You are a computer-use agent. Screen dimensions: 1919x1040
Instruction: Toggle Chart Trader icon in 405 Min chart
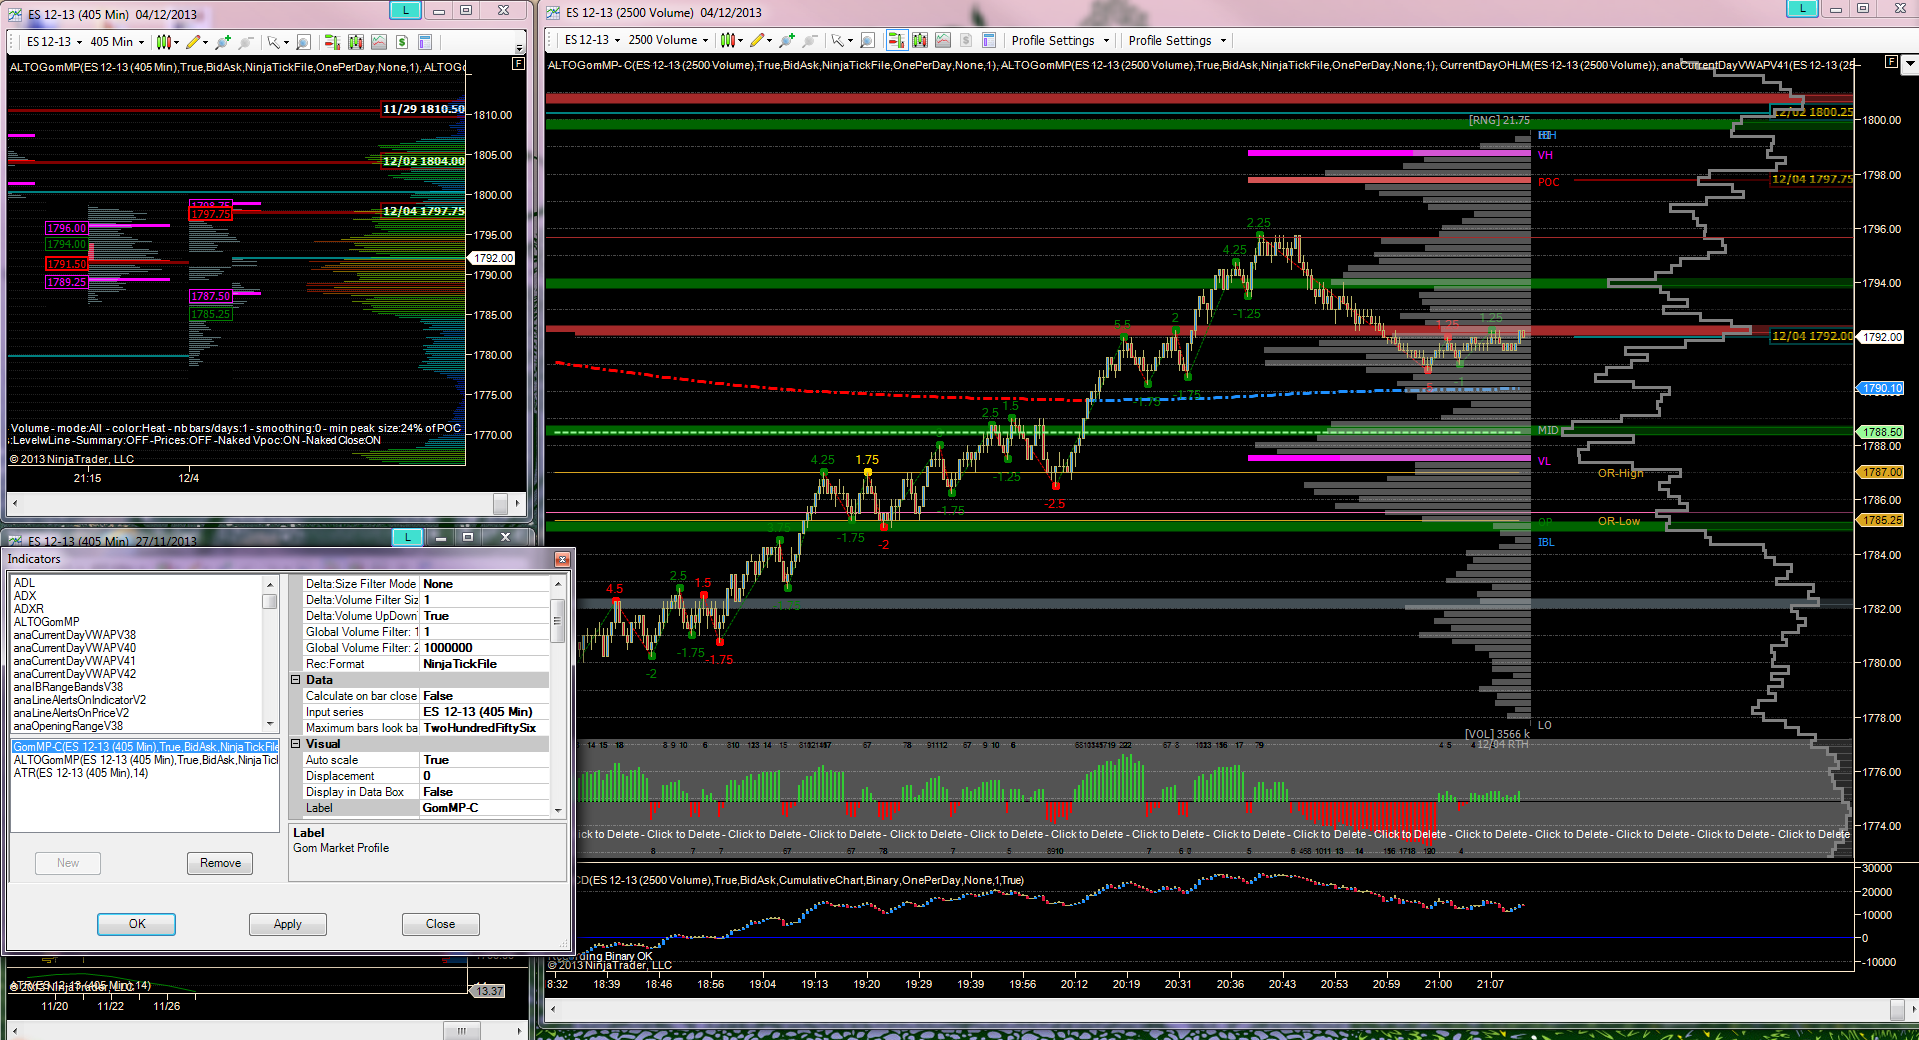pos(332,42)
